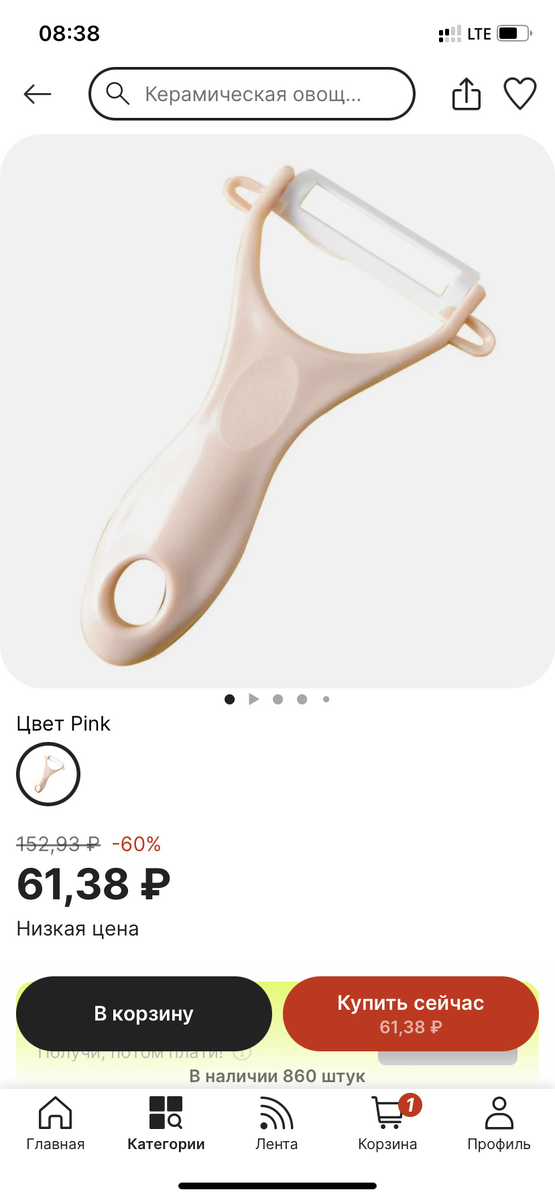This screenshot has width=555, height=1200.
Task: Go to Профиль tab
Action: click(498, 1124)
